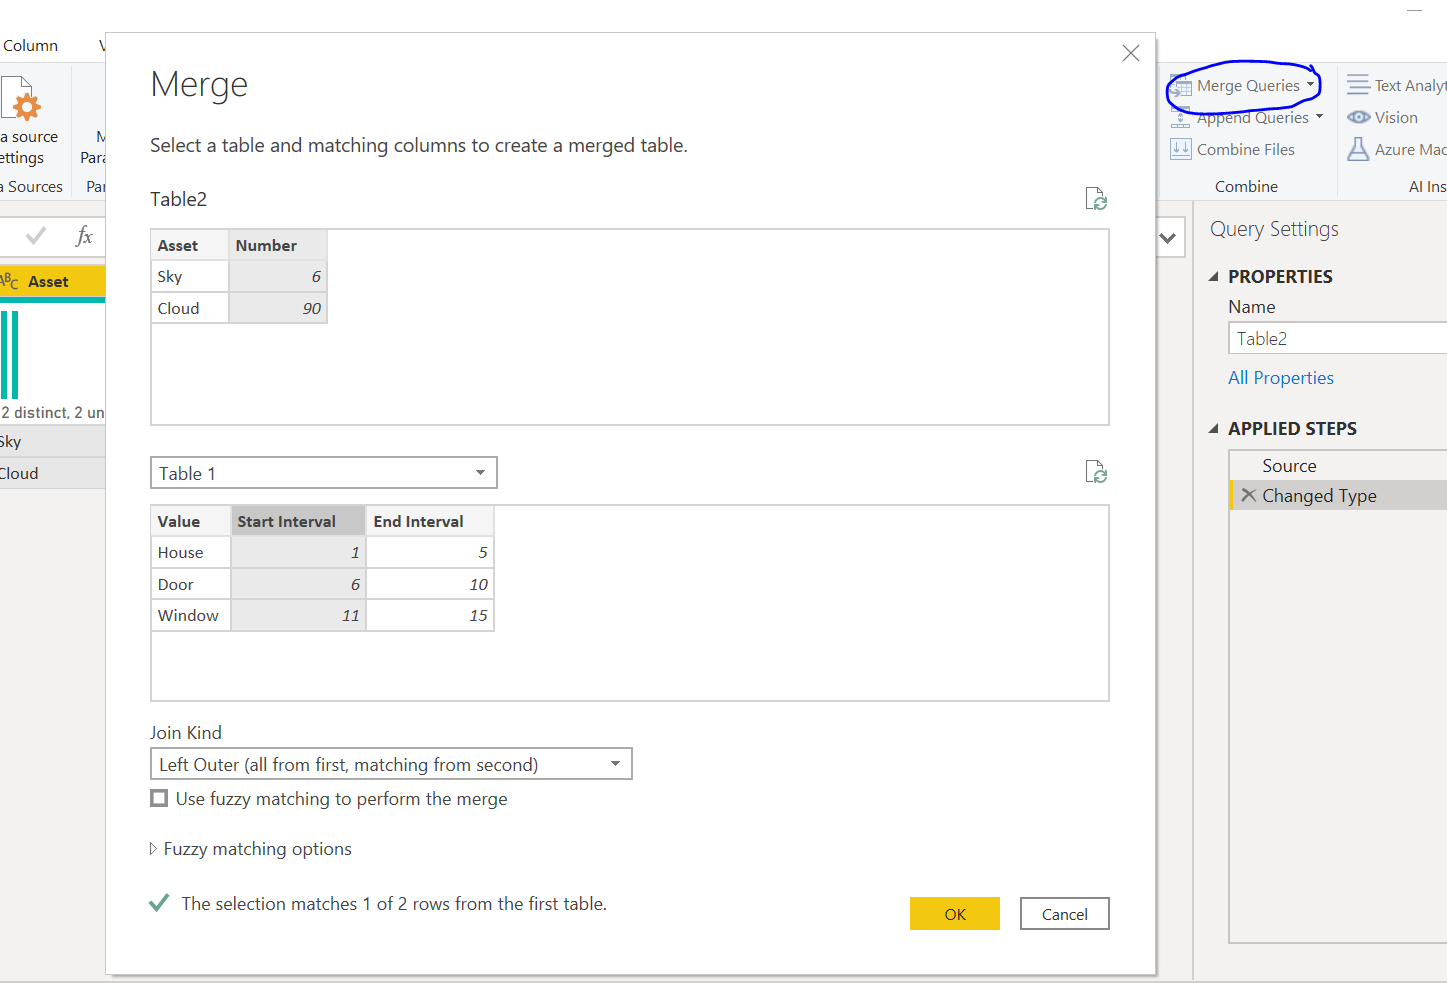Image resolution: width=1447 pixels, height=983 pixels.
Task: Click the Sky cell in Table2 preview
Action: pyautogui.click(x=190, y=277)
